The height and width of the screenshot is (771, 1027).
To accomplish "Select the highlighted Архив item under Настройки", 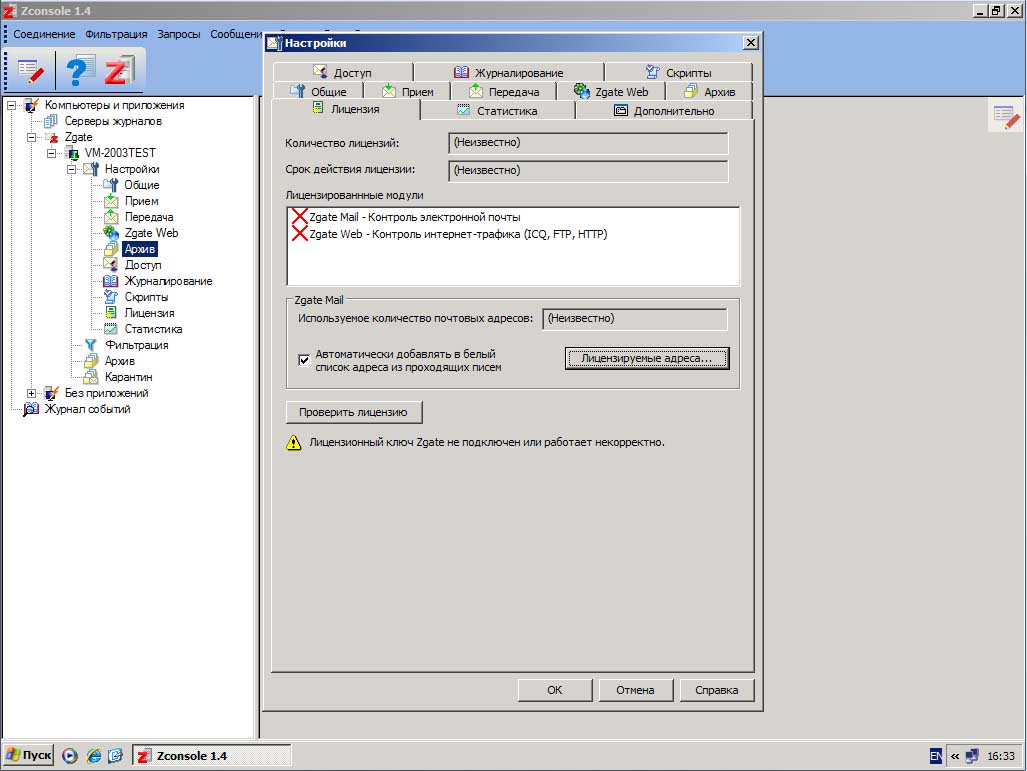I will coord(140,249).
